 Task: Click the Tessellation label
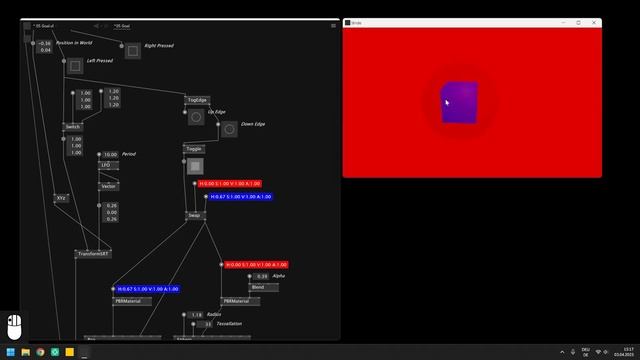[229, 324]
